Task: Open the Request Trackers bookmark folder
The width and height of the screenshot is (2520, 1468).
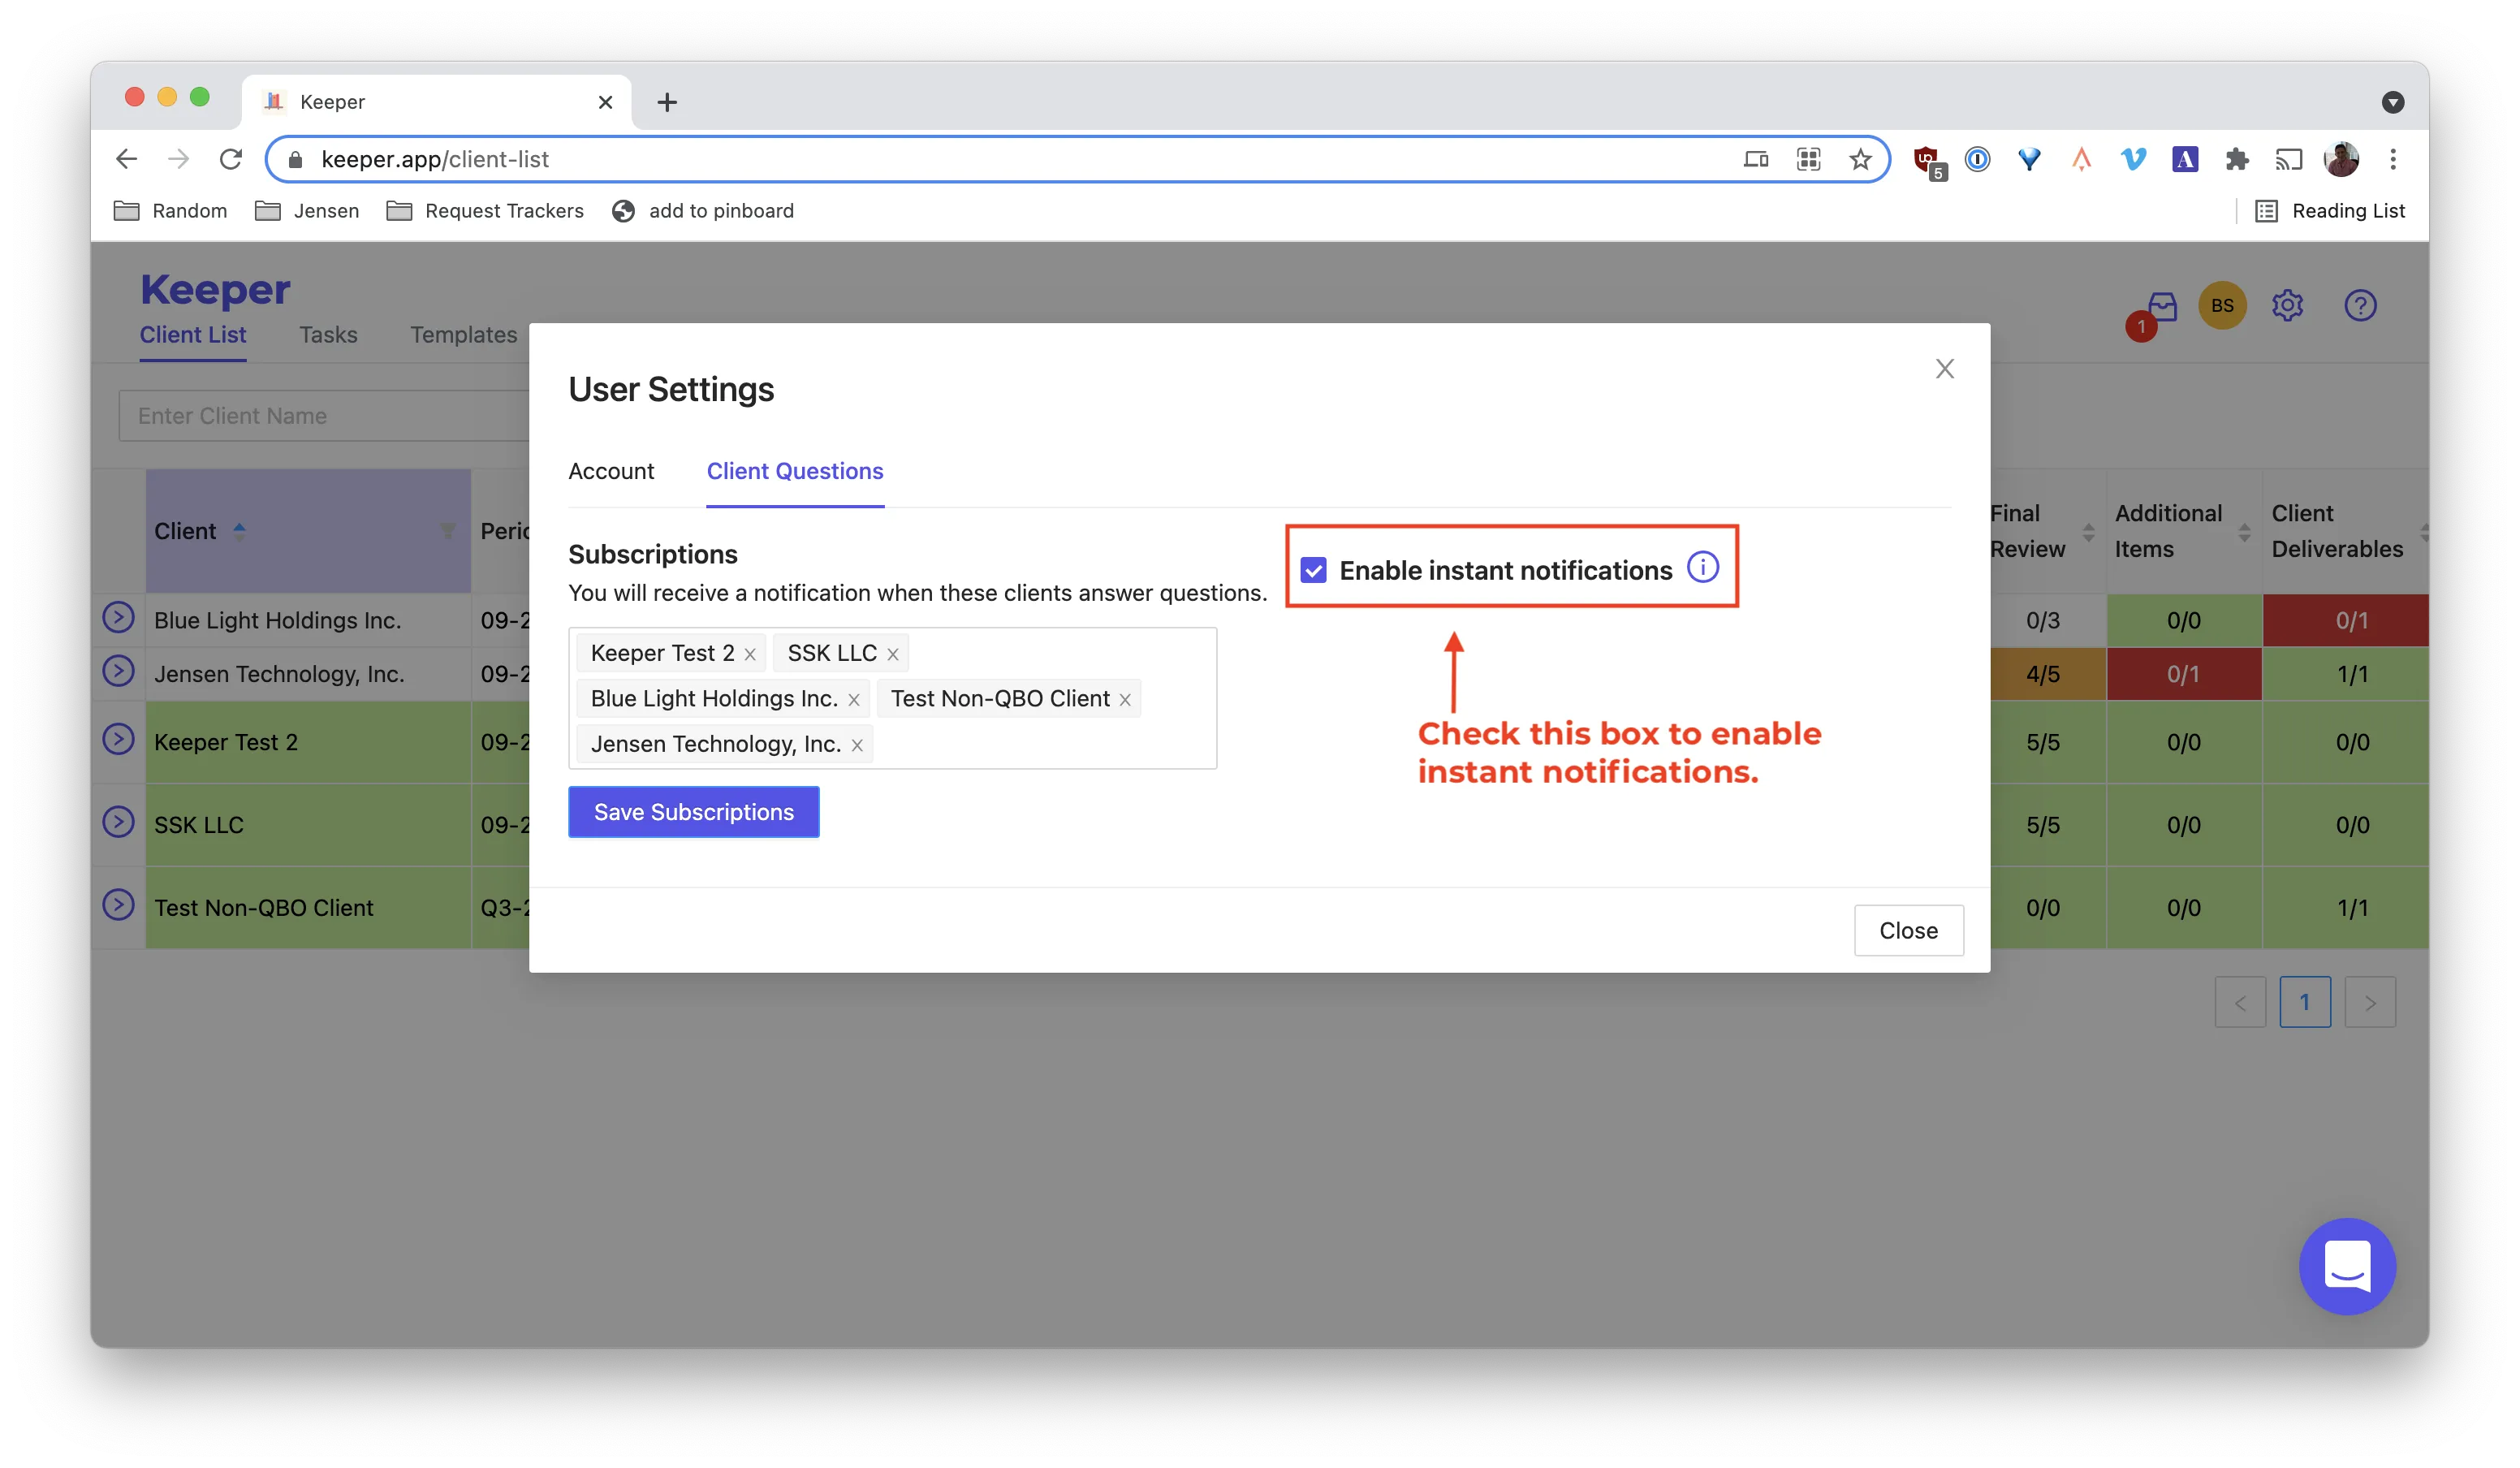Action: [x=485, y=211]
